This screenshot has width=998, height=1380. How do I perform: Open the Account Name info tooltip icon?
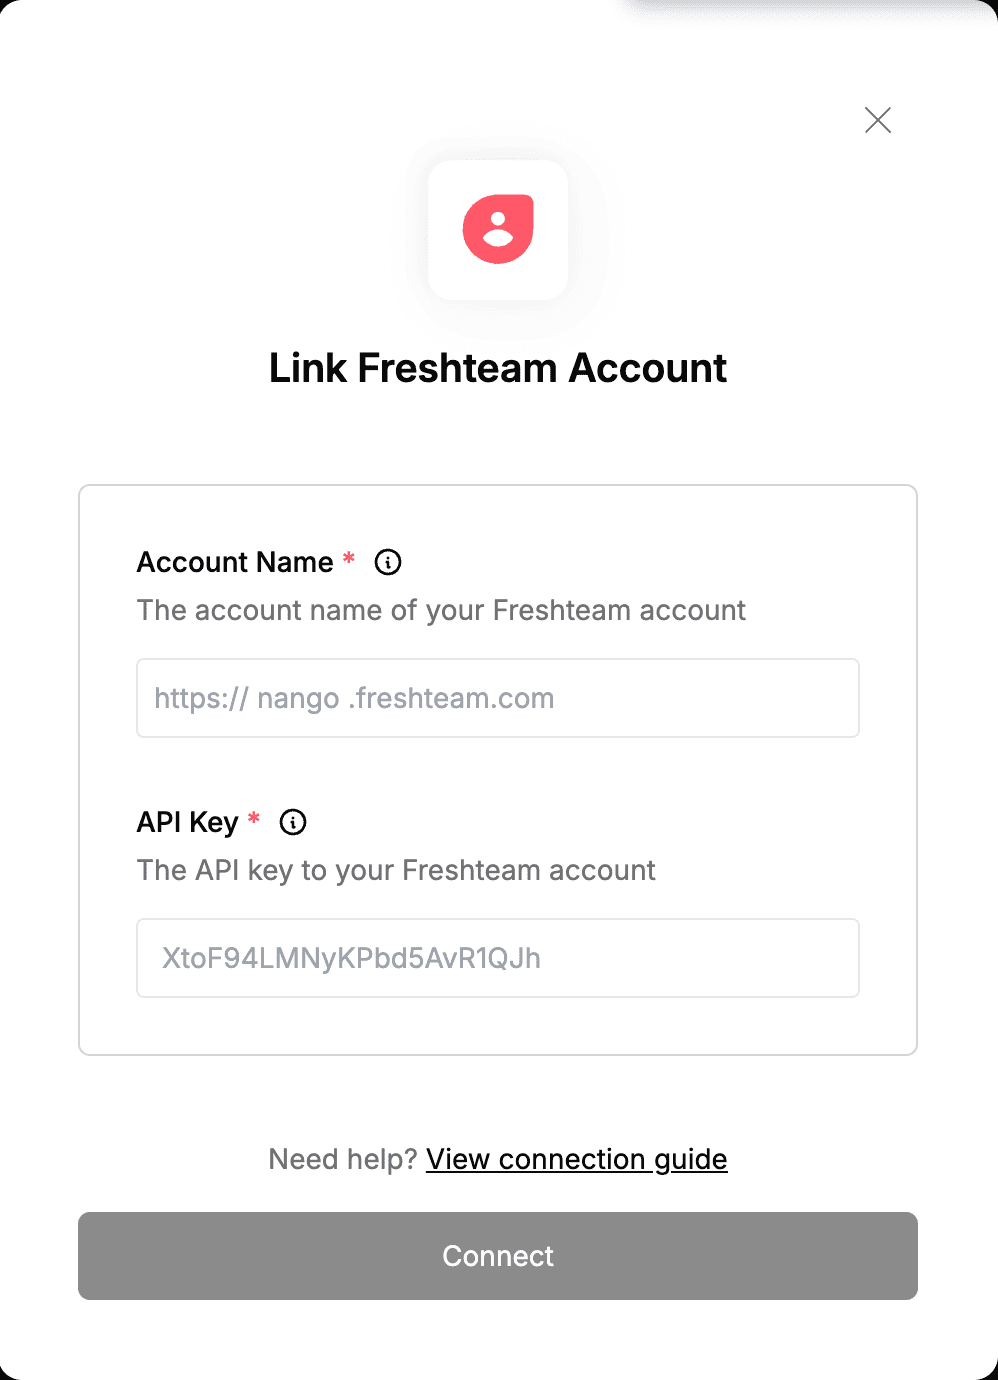(388, 562)
